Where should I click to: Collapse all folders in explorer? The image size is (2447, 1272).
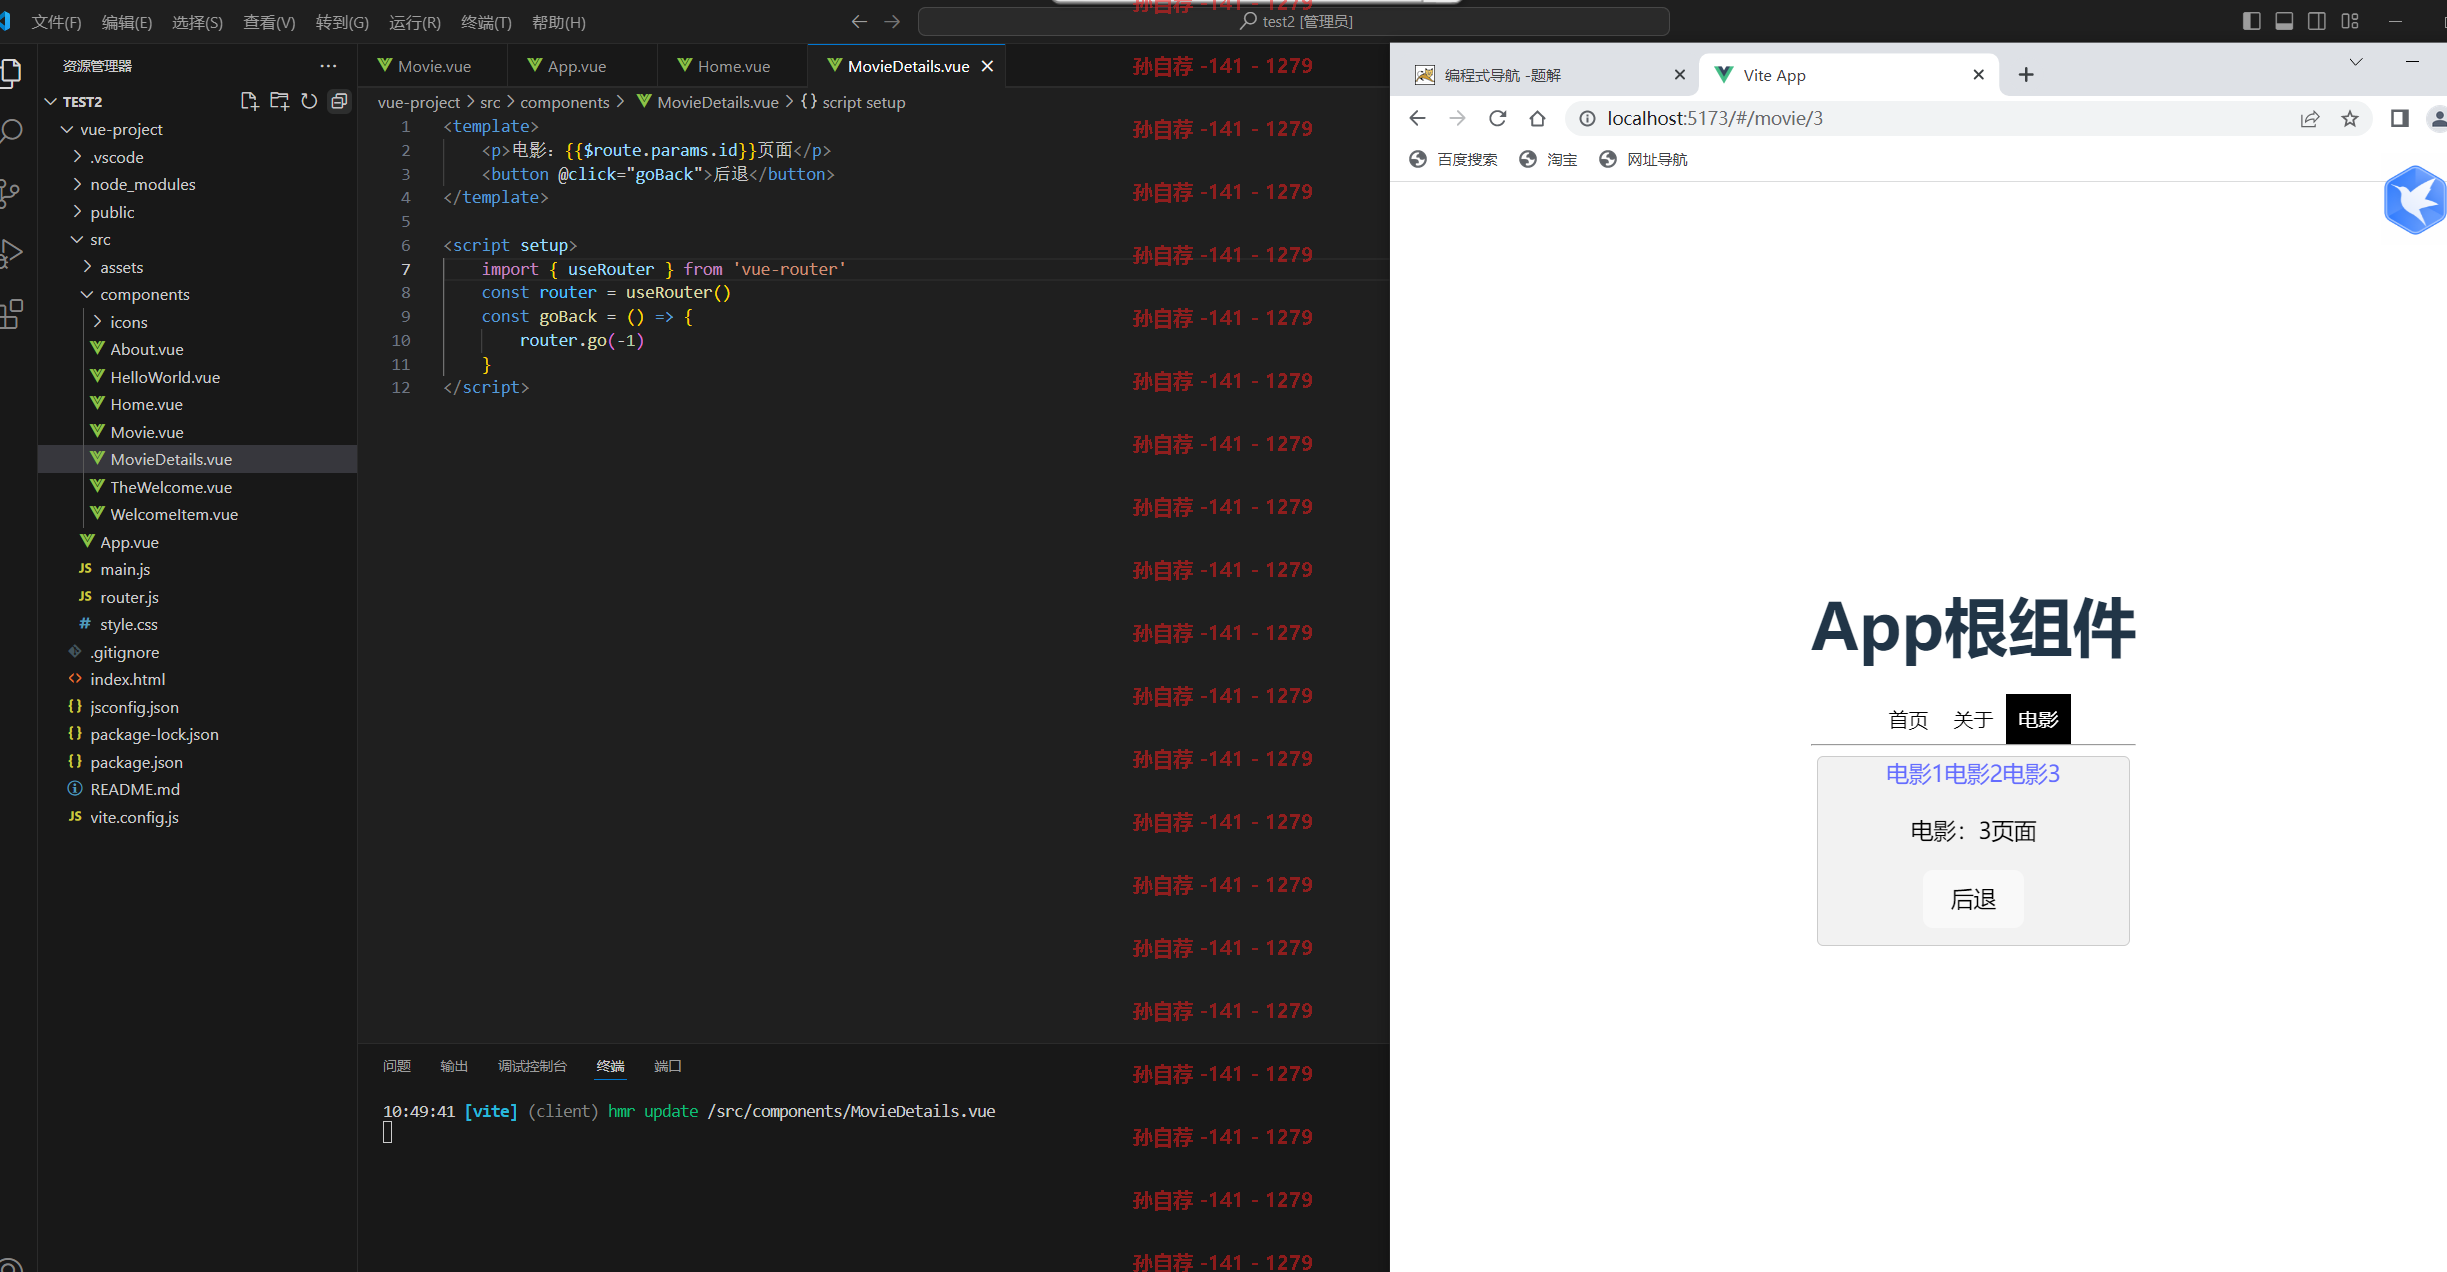click(x=339, y=101)
